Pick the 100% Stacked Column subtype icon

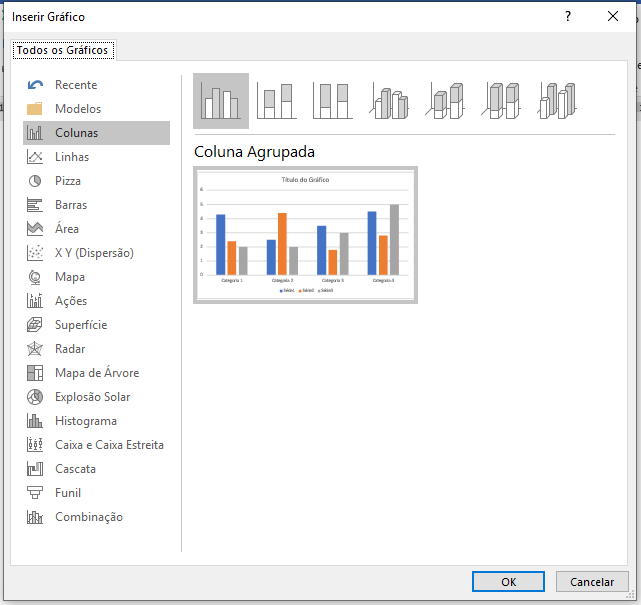333,101
